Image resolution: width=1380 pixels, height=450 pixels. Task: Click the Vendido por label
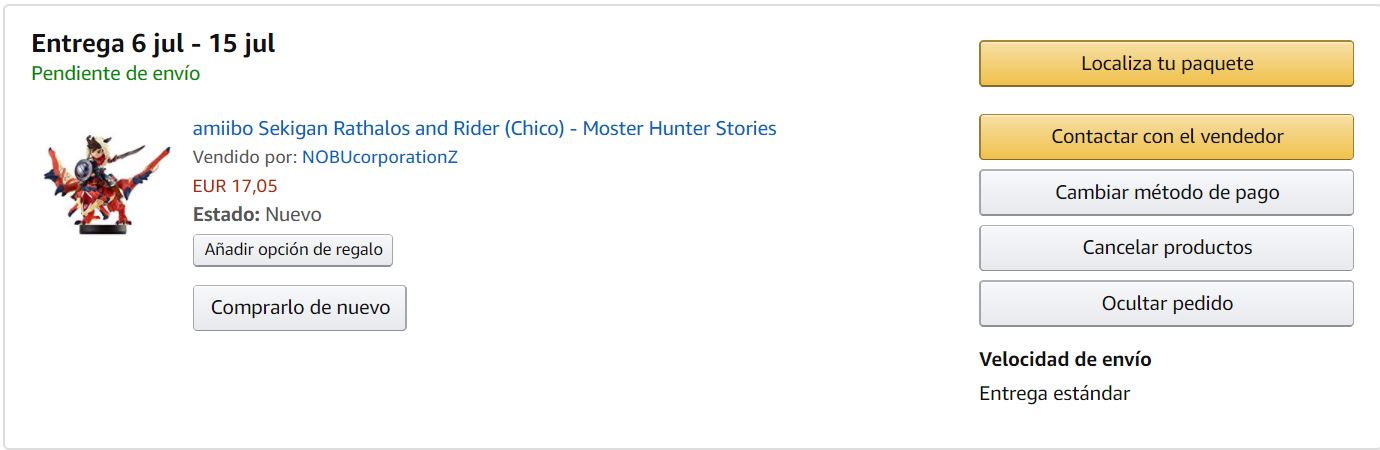(244, 157)
